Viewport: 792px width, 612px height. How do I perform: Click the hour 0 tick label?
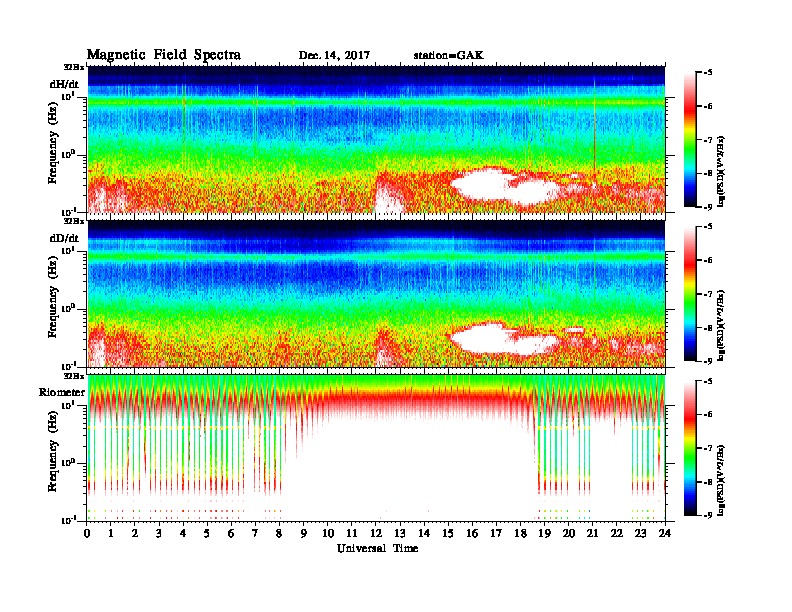pos(87,533)
